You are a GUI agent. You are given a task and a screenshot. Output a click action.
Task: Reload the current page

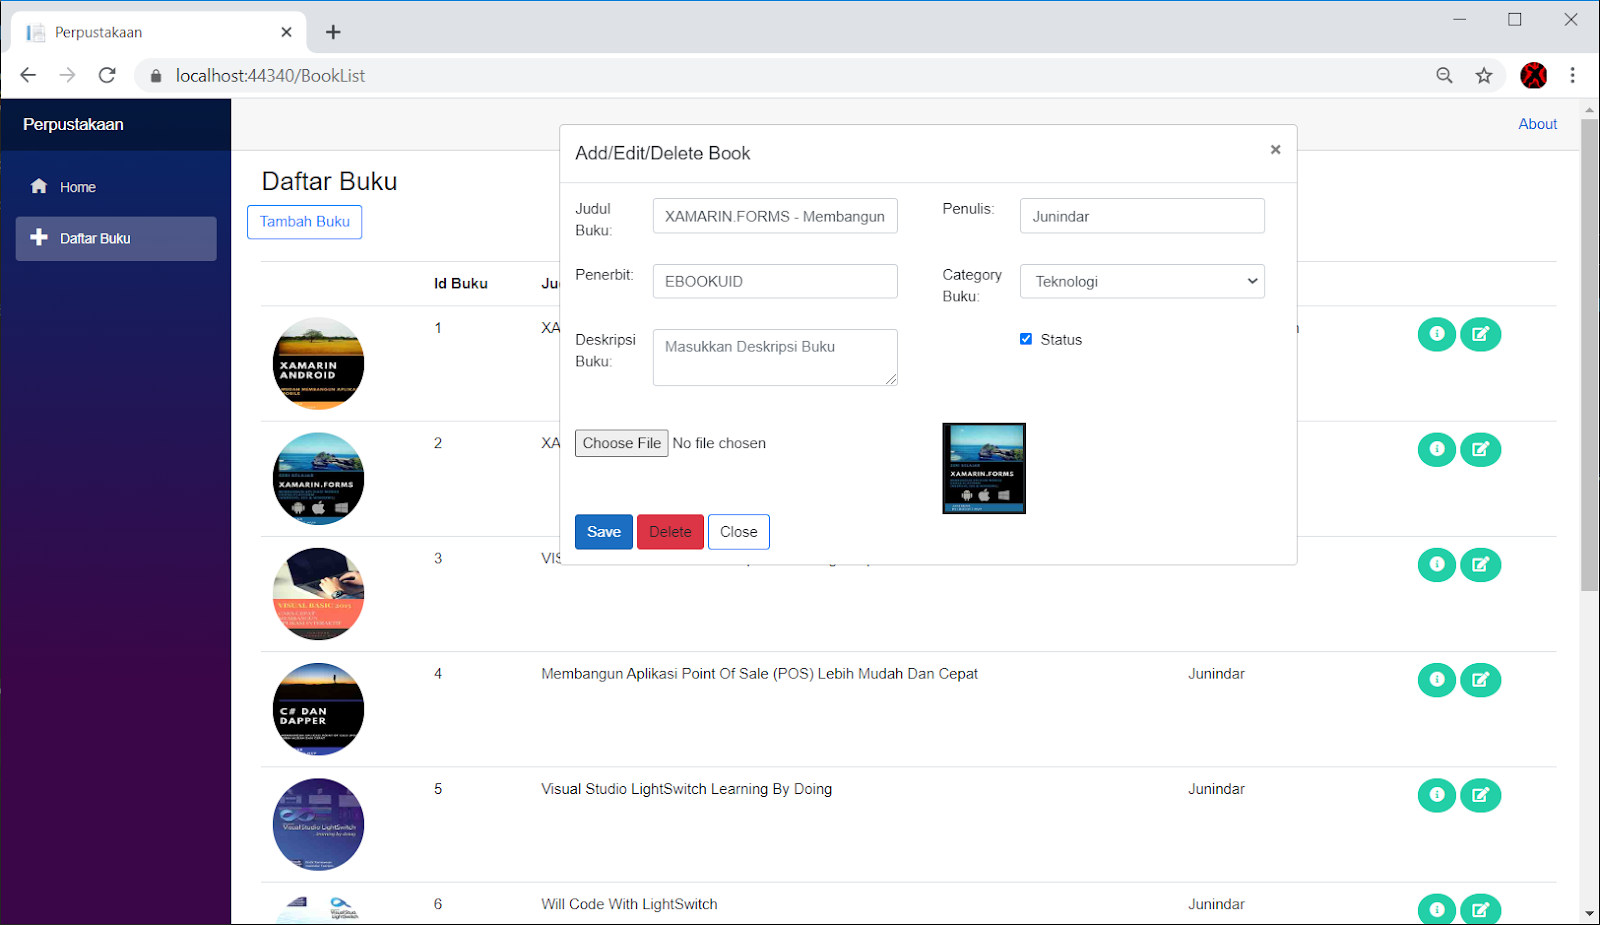tap(107, 75)
